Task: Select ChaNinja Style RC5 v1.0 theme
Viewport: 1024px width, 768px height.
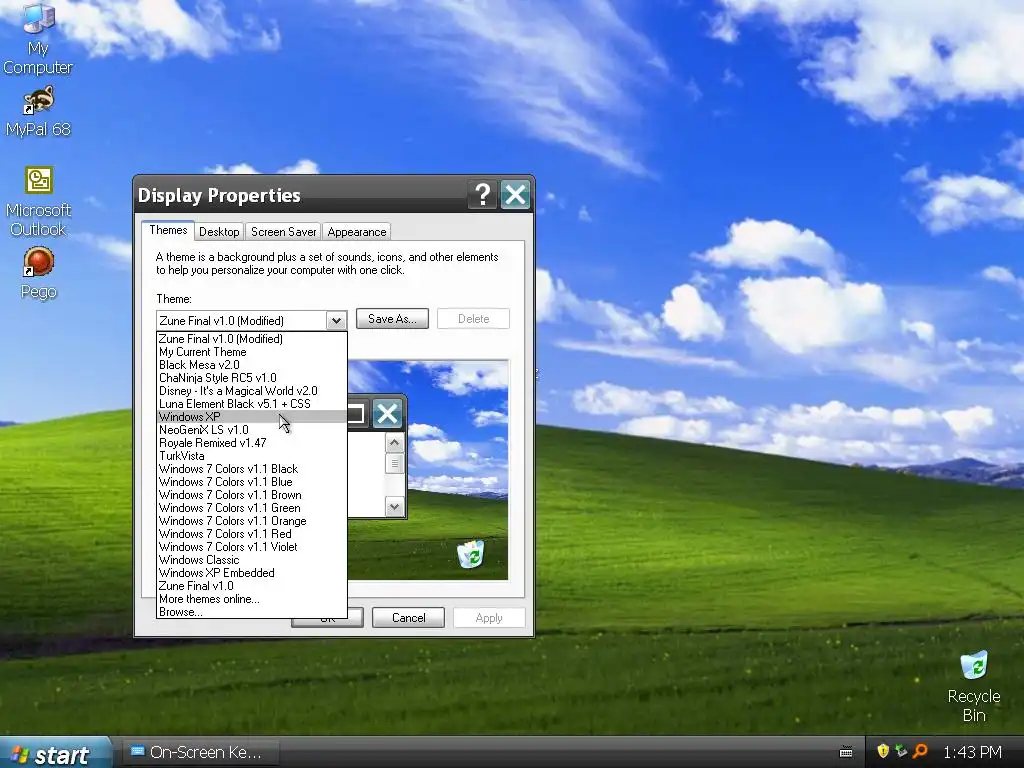Action: [251, 378]
